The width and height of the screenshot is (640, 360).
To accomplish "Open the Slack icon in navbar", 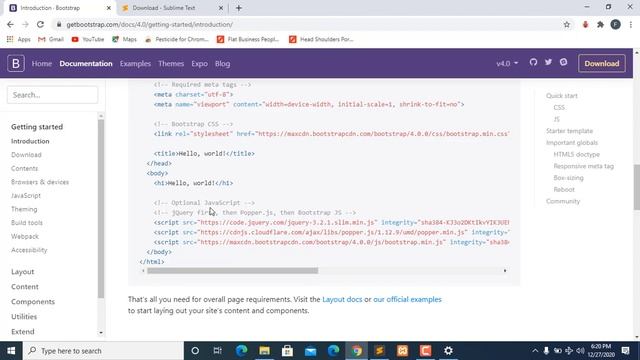I will point(563,62).
